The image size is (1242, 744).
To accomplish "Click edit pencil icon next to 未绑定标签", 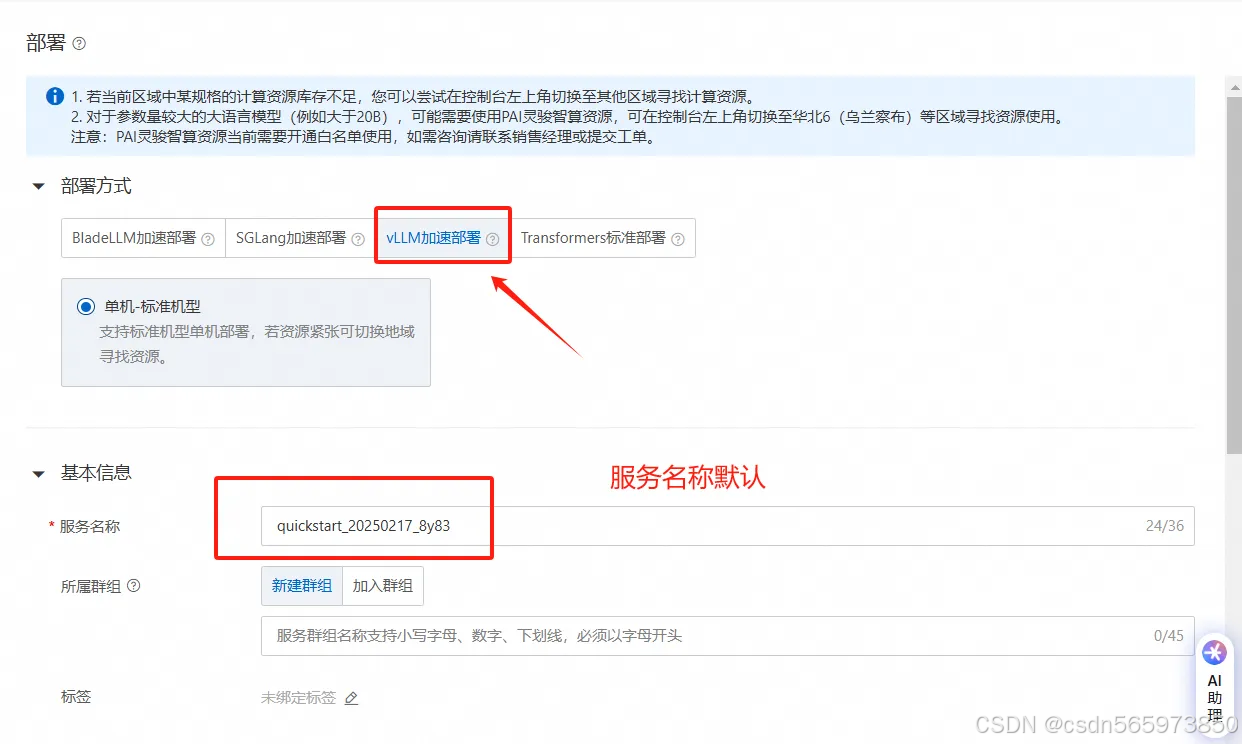I will [350, 698].
